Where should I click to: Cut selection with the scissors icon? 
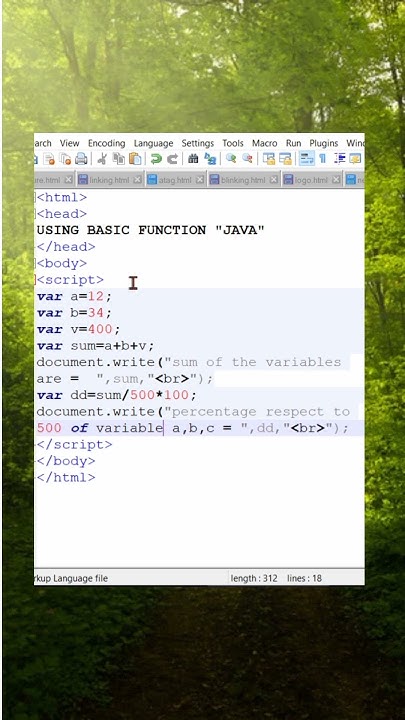(x=102, y=159)
